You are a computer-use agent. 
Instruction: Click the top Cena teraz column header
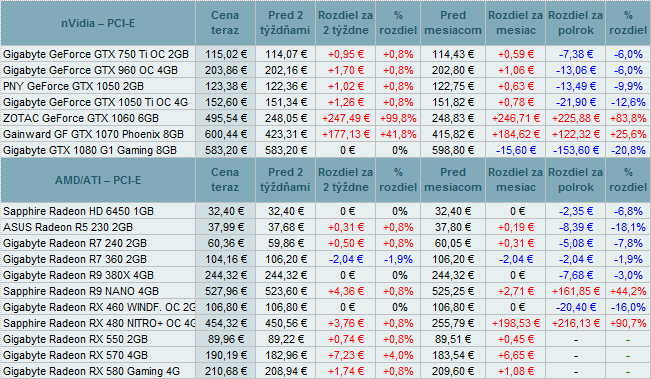[x=225, y=23]
